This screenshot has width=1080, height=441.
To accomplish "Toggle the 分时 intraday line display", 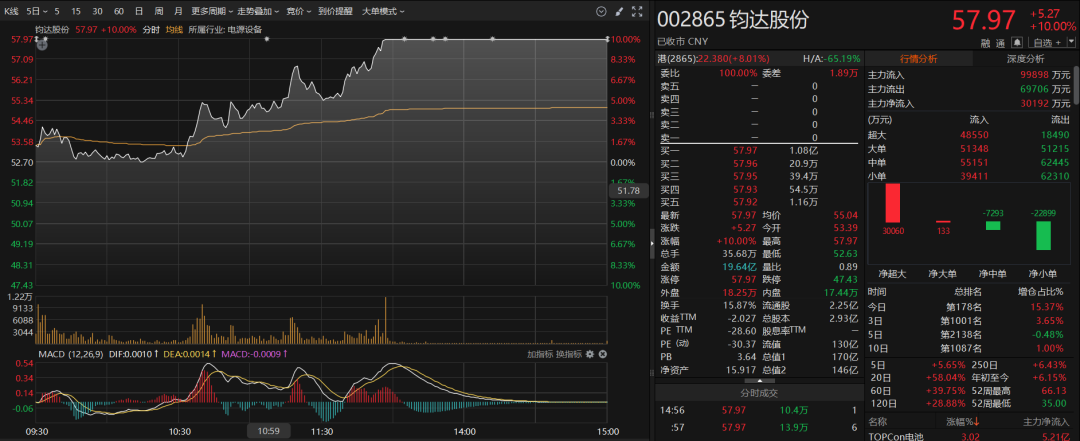I will pyautogui.click(x=151, y=30).
